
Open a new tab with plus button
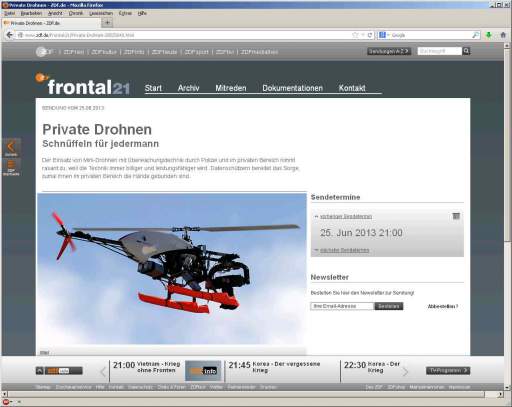pyautogui.click(x=107, y=23)
